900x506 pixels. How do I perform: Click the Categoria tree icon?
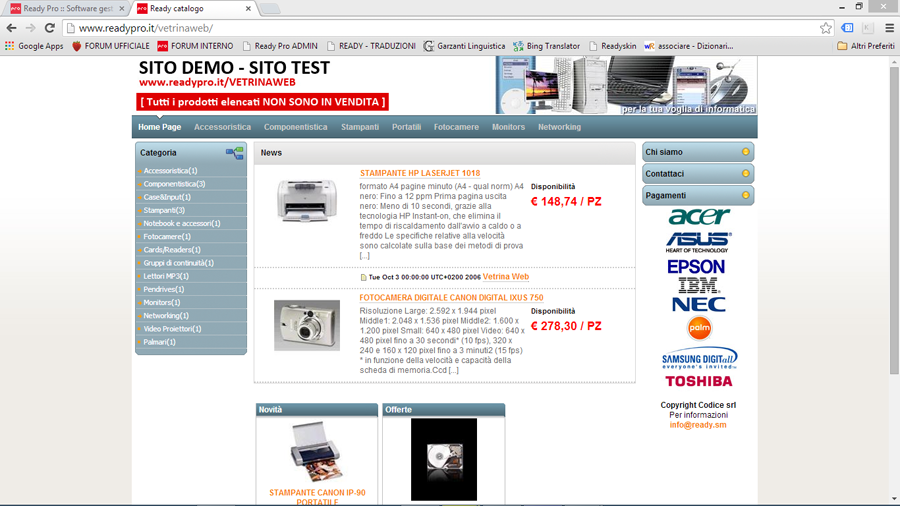pyautogui.click(x=234, y=153)
